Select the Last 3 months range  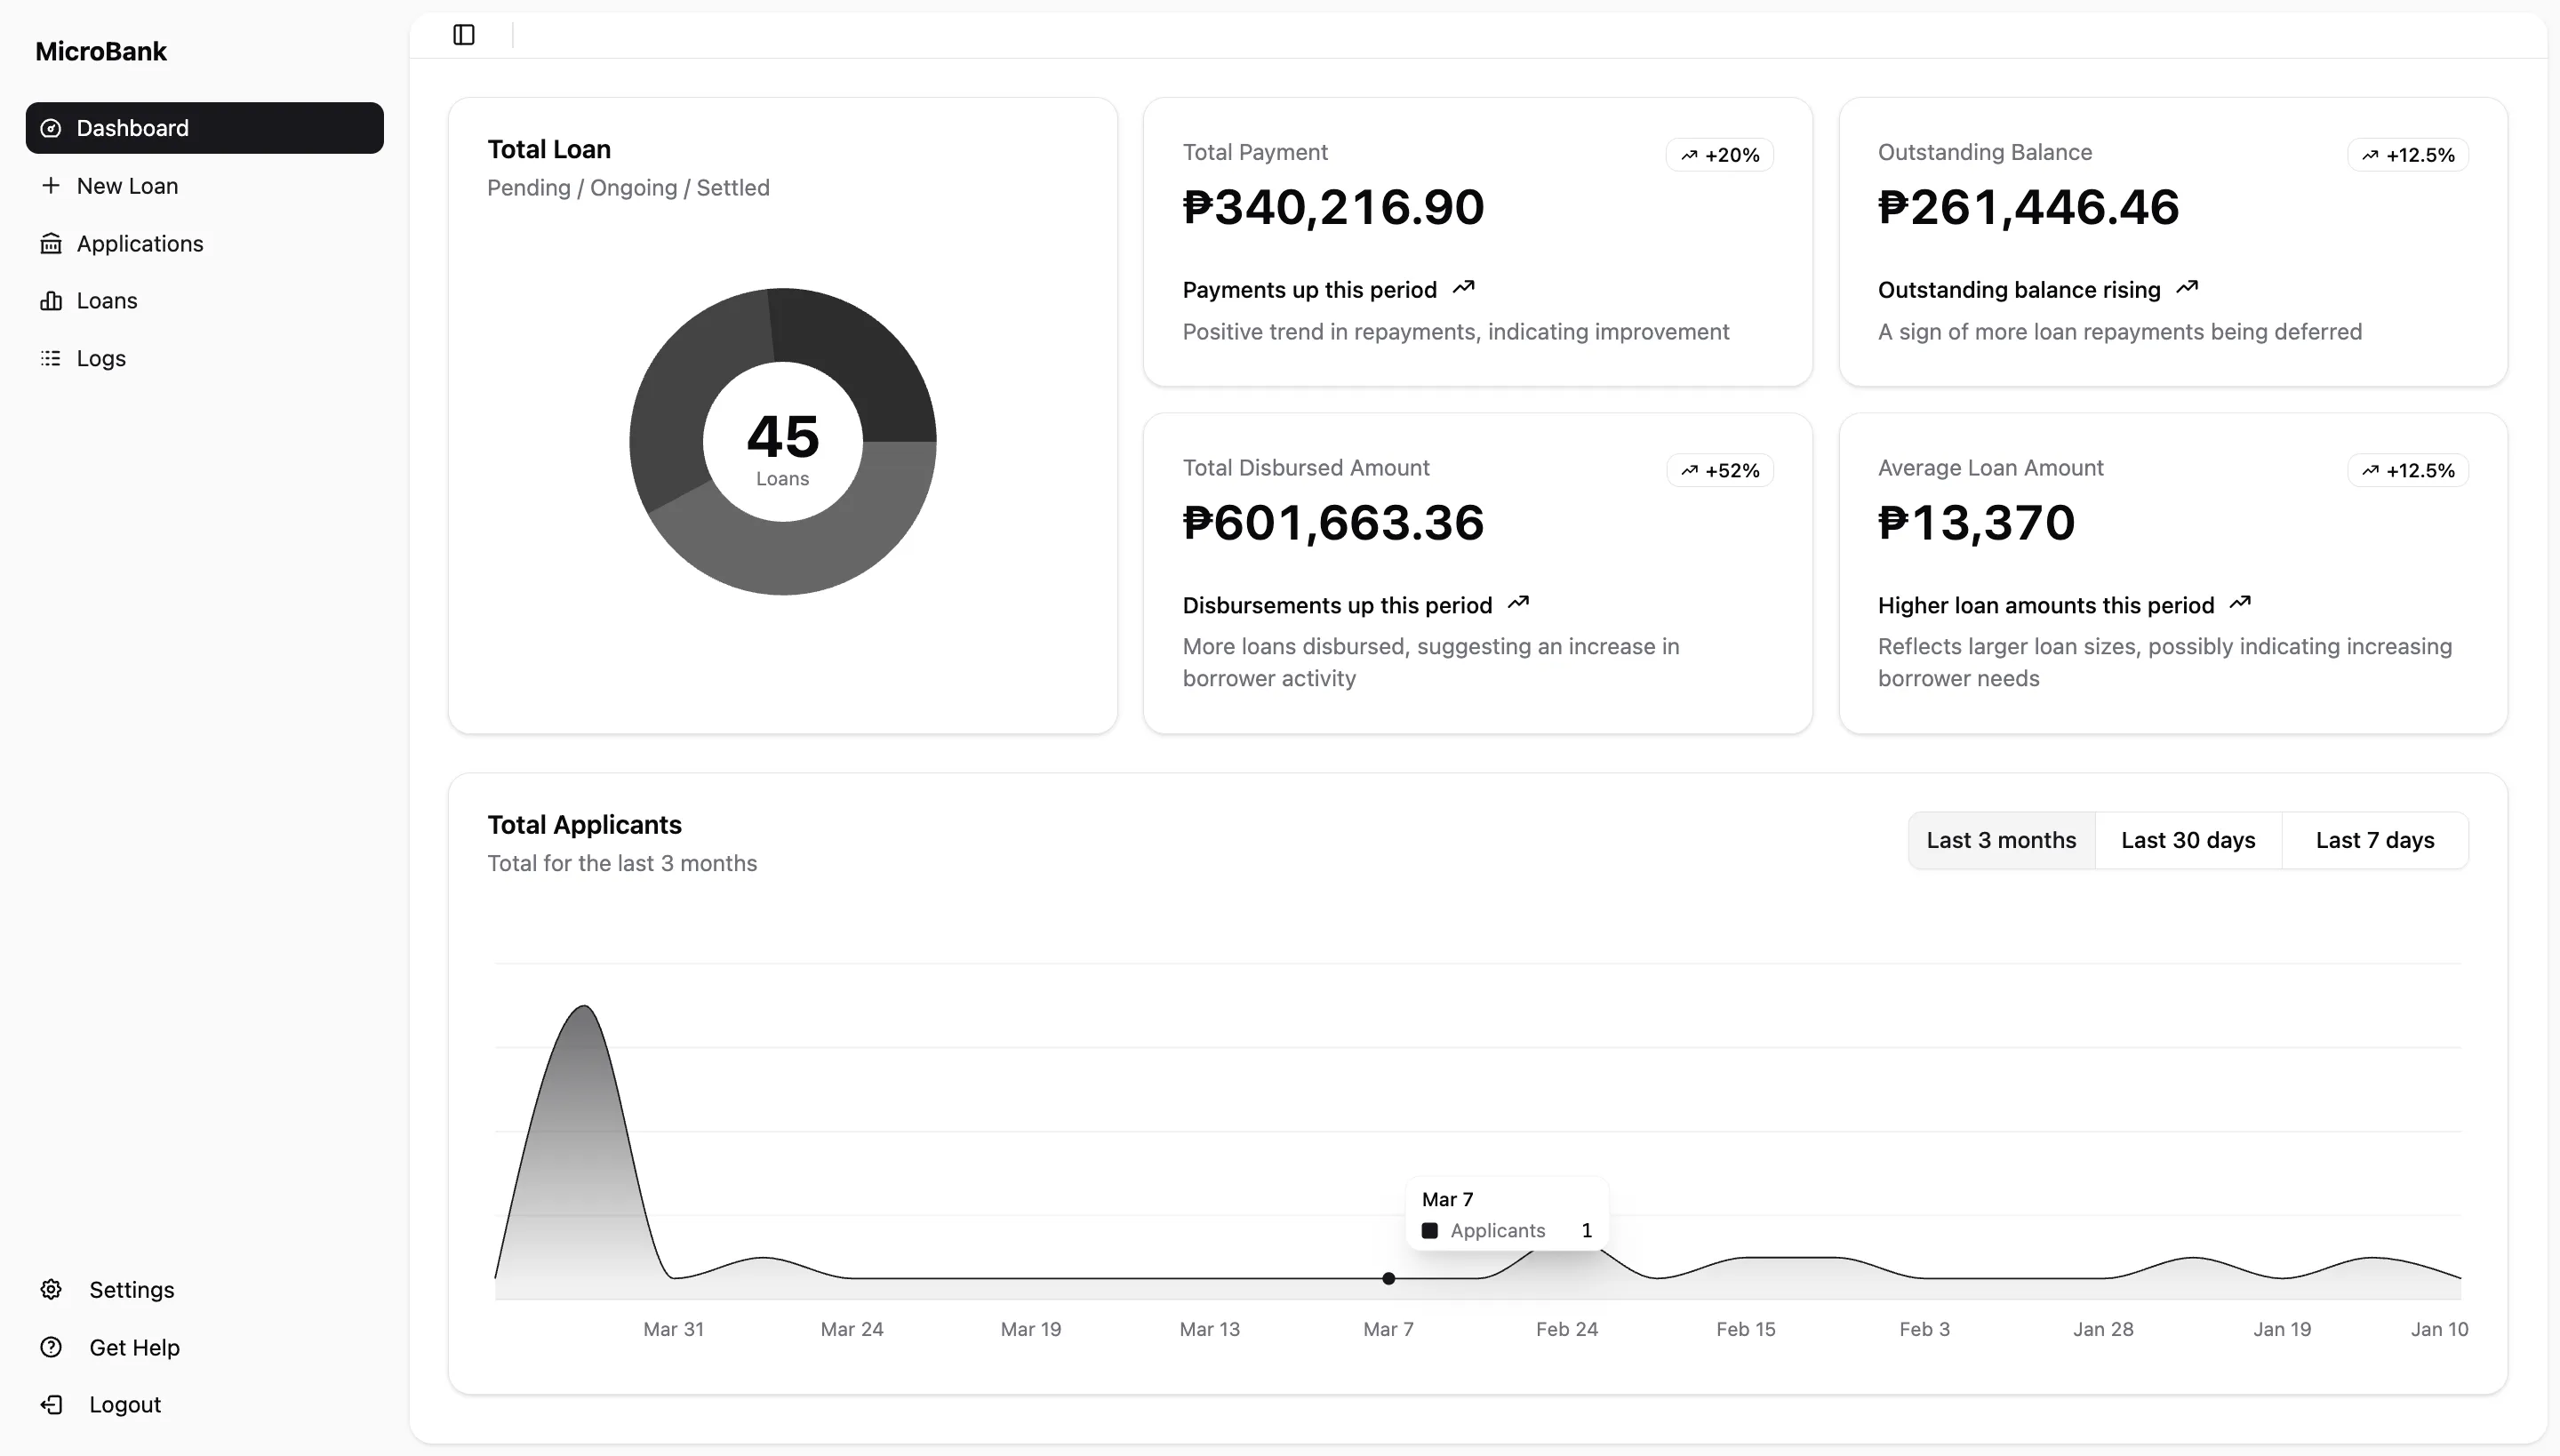point(2001,840)
